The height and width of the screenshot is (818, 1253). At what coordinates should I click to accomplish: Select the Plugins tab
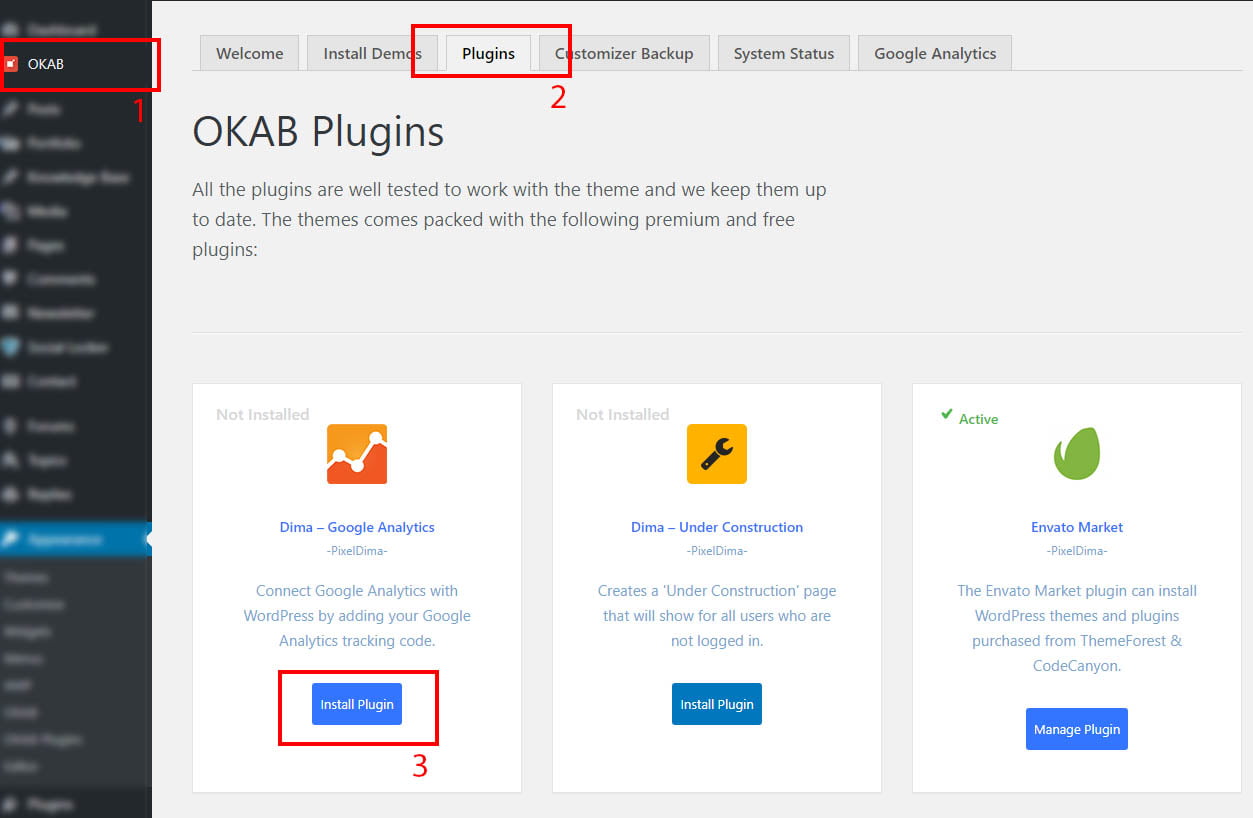488,53
